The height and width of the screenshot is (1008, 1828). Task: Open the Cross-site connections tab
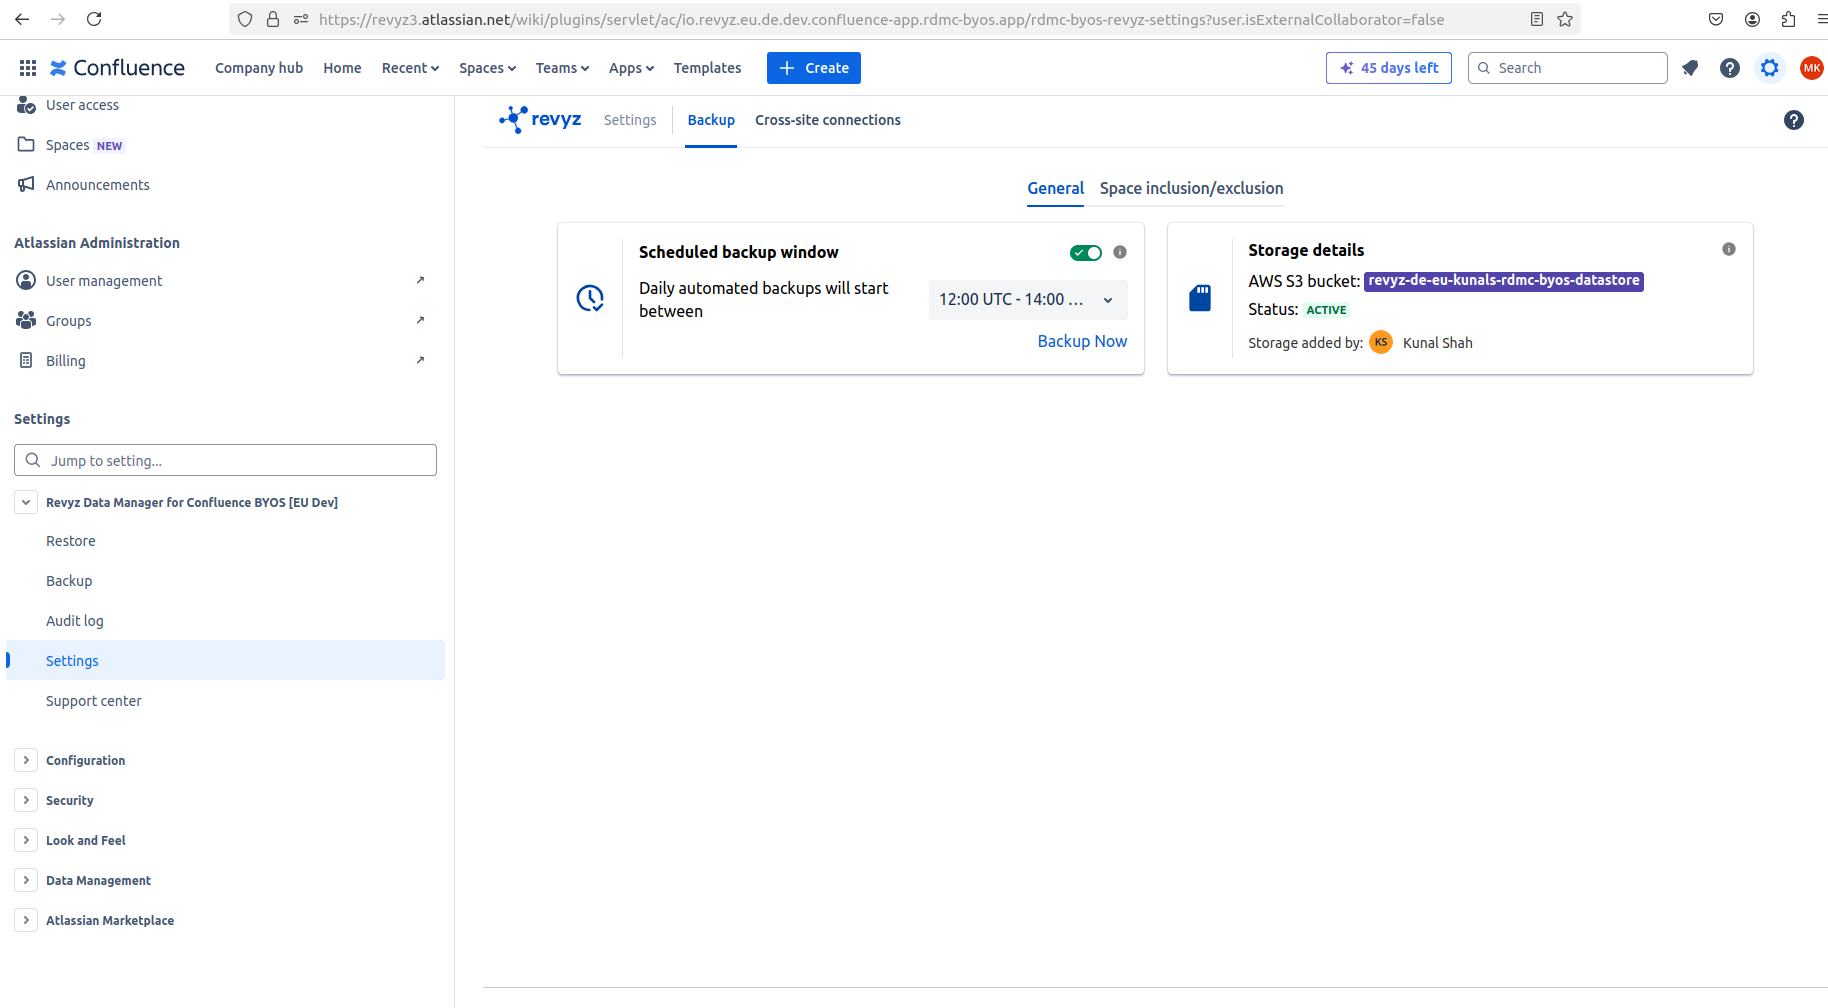(828, 120)
